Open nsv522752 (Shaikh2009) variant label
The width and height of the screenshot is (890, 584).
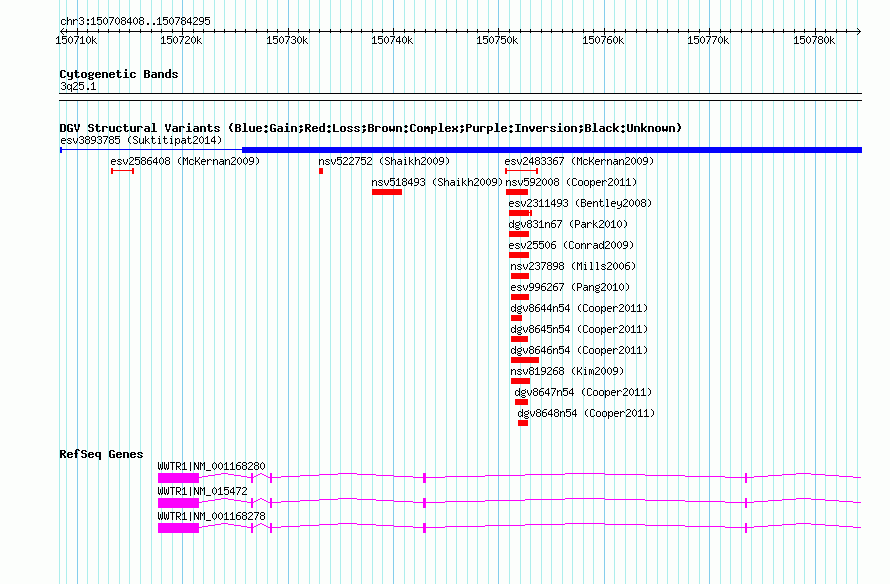tap(384, 161)
